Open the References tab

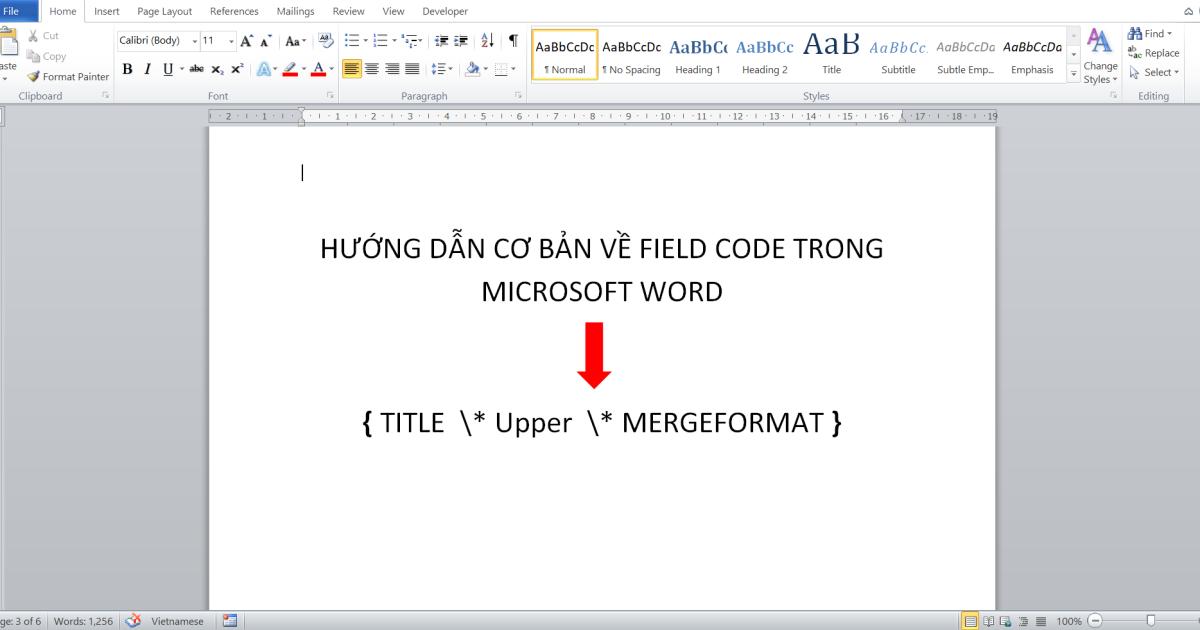click(x=234, y=11)
